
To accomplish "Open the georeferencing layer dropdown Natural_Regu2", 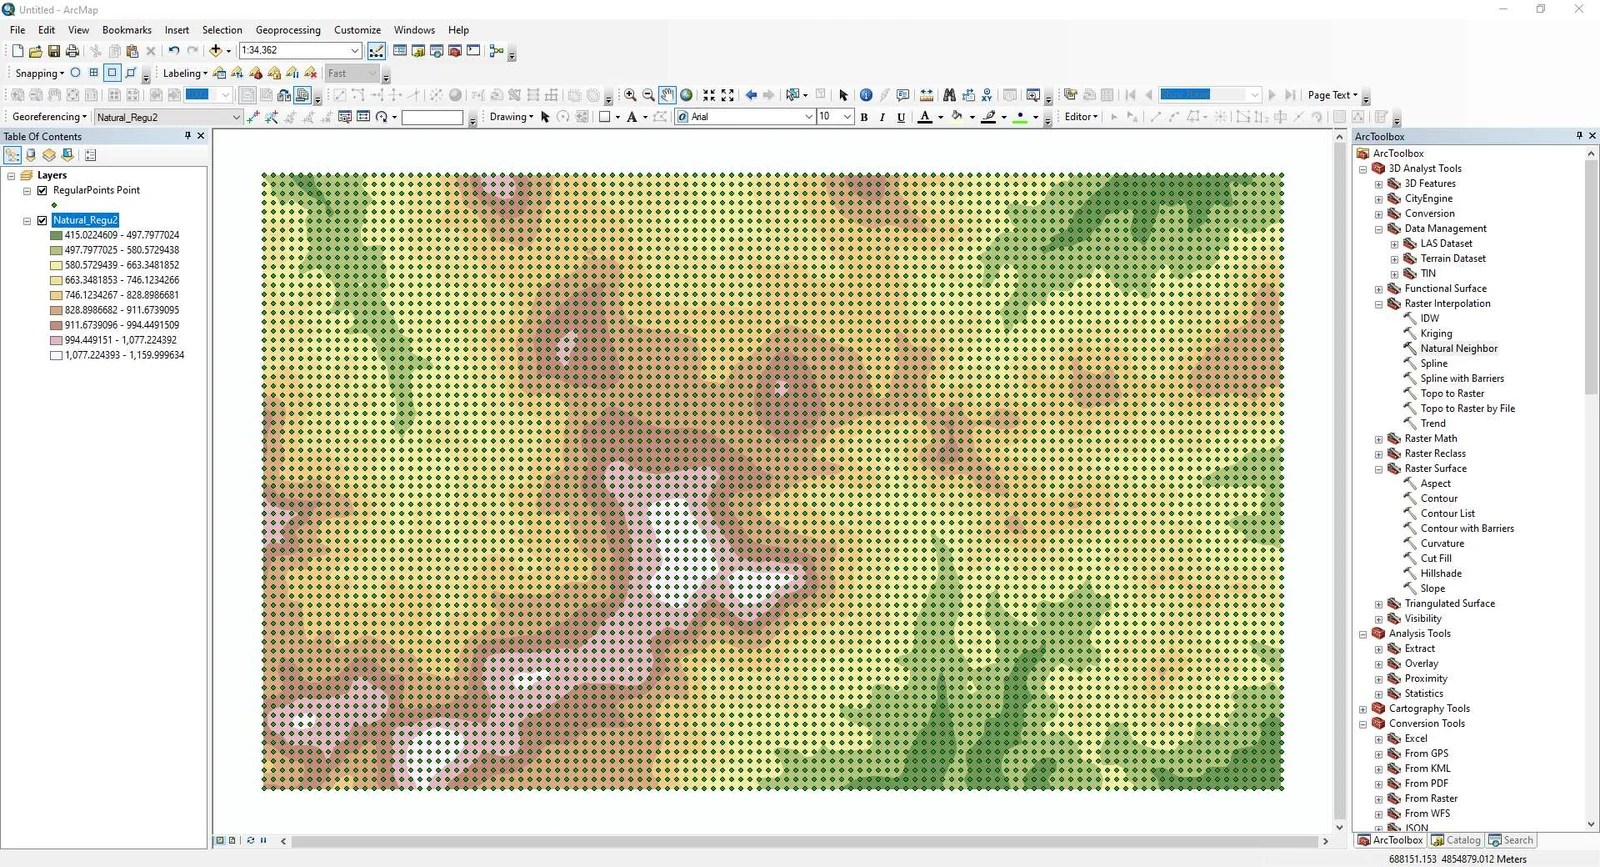I will pos(236,117).
